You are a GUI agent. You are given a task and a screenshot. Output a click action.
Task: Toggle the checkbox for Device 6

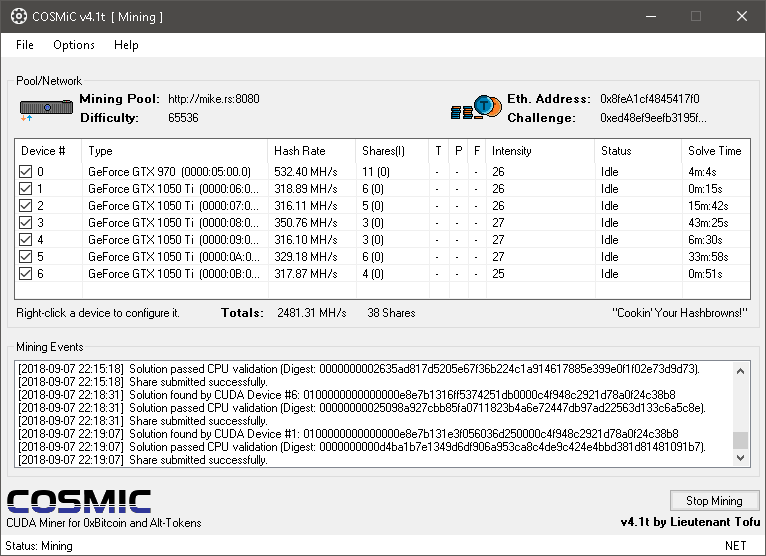tap(25, 274)
